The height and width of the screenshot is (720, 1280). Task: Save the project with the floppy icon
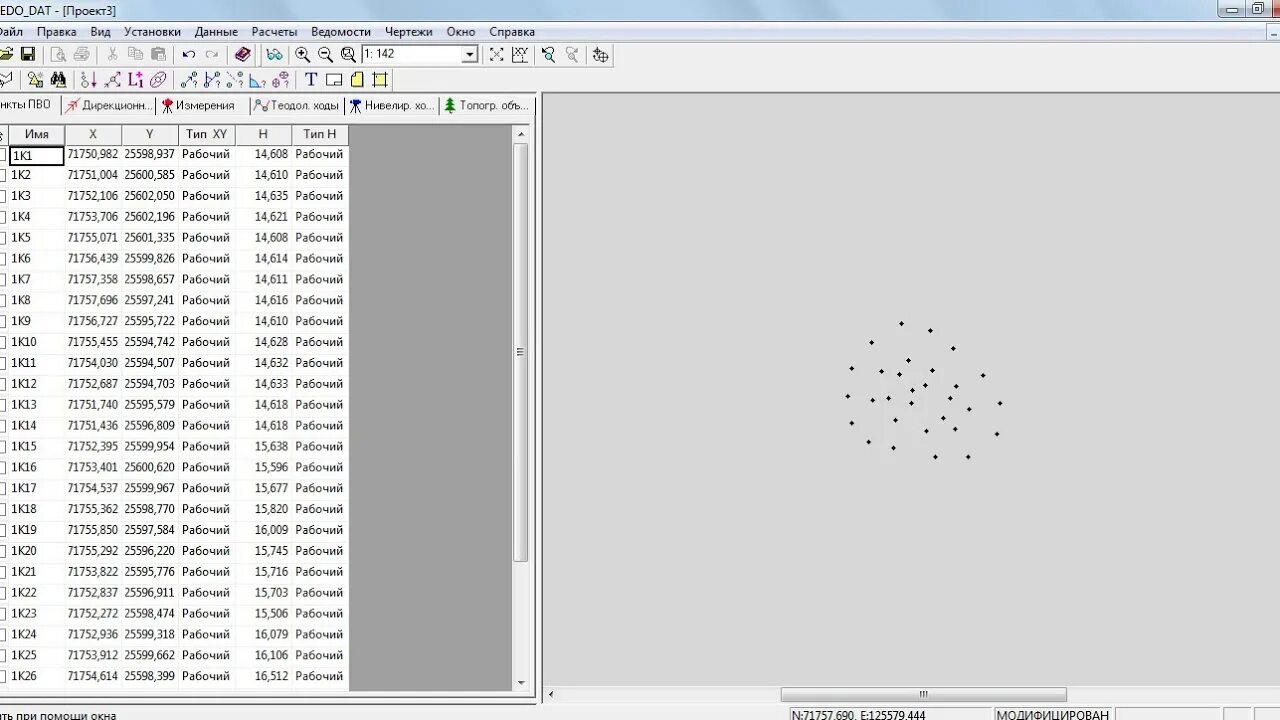tap(28, 54)
